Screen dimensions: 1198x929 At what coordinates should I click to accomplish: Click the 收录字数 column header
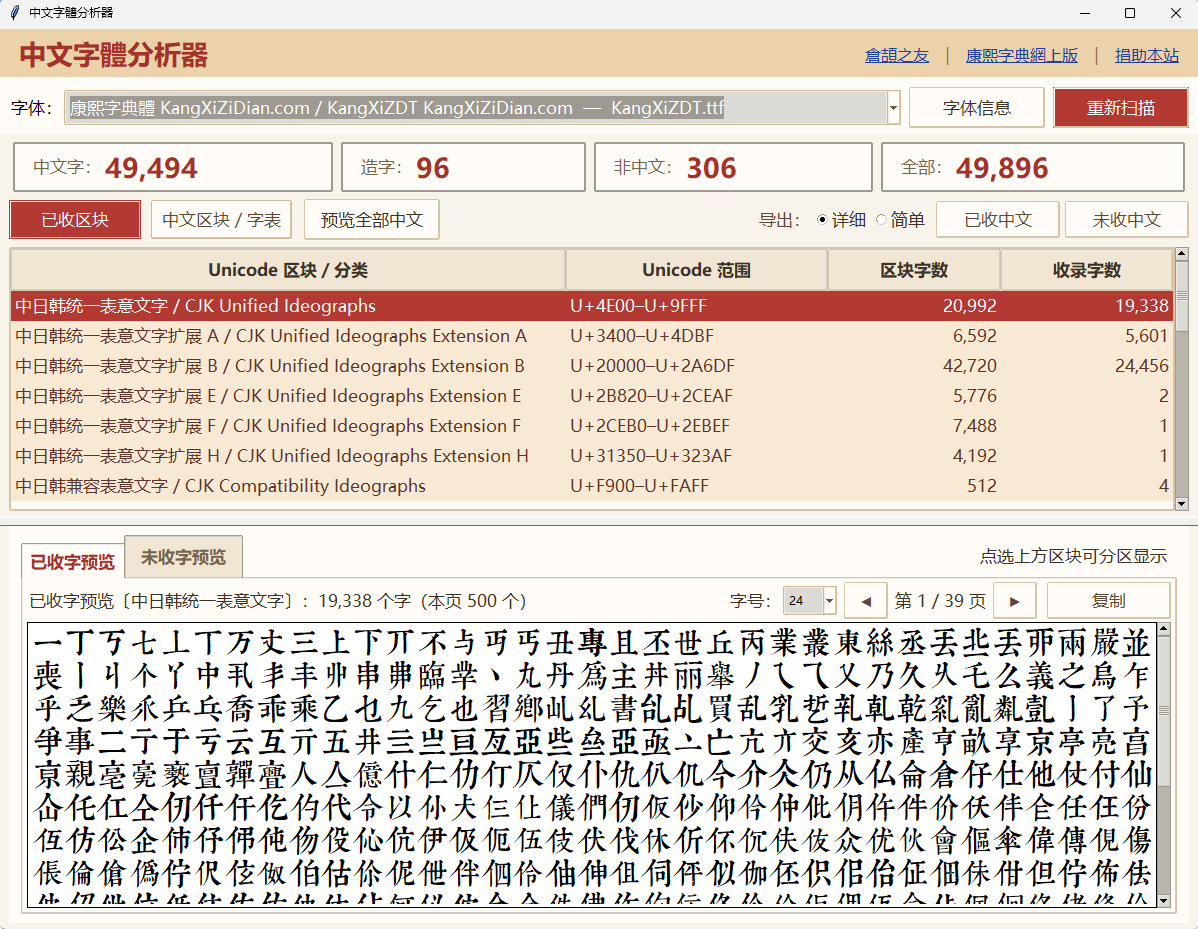coord(1086,270)
